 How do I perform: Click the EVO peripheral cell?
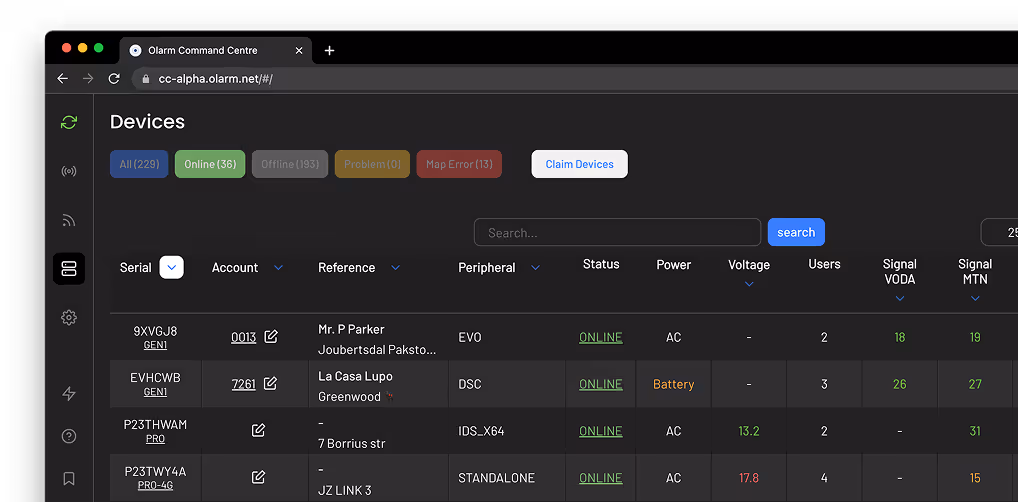tap(470, 338)
